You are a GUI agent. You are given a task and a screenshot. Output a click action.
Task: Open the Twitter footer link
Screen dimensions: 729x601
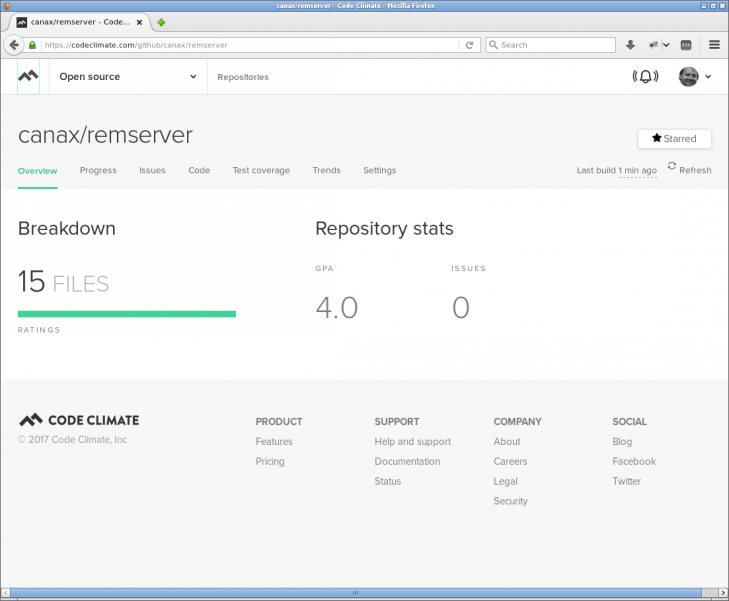pyautogui.click(x=626, y=481)
